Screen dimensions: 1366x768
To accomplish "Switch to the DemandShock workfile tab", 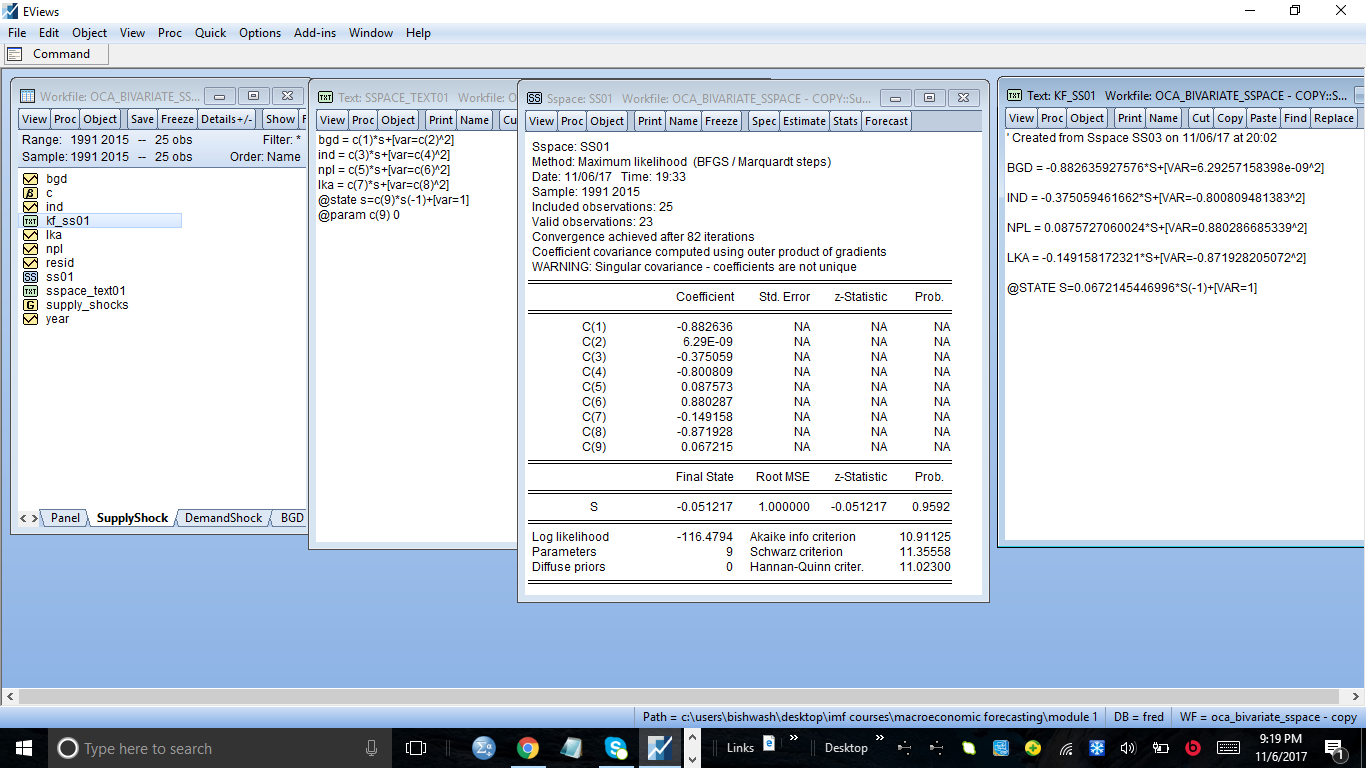I will [223, 518].
